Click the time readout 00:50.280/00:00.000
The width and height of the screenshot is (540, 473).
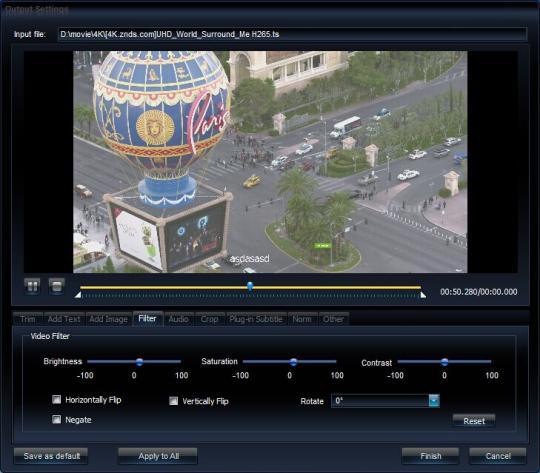pyautogui.click(x=479, y=292)
